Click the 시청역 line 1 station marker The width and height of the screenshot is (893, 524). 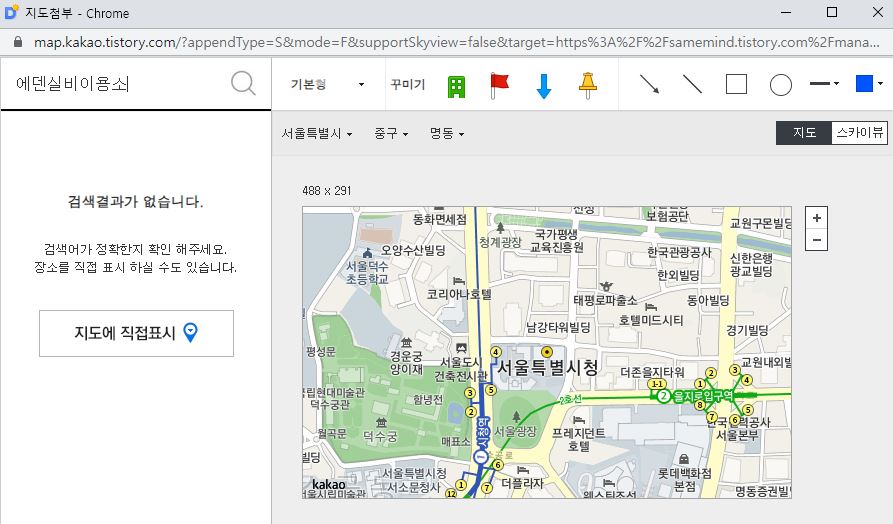[481, 457]
